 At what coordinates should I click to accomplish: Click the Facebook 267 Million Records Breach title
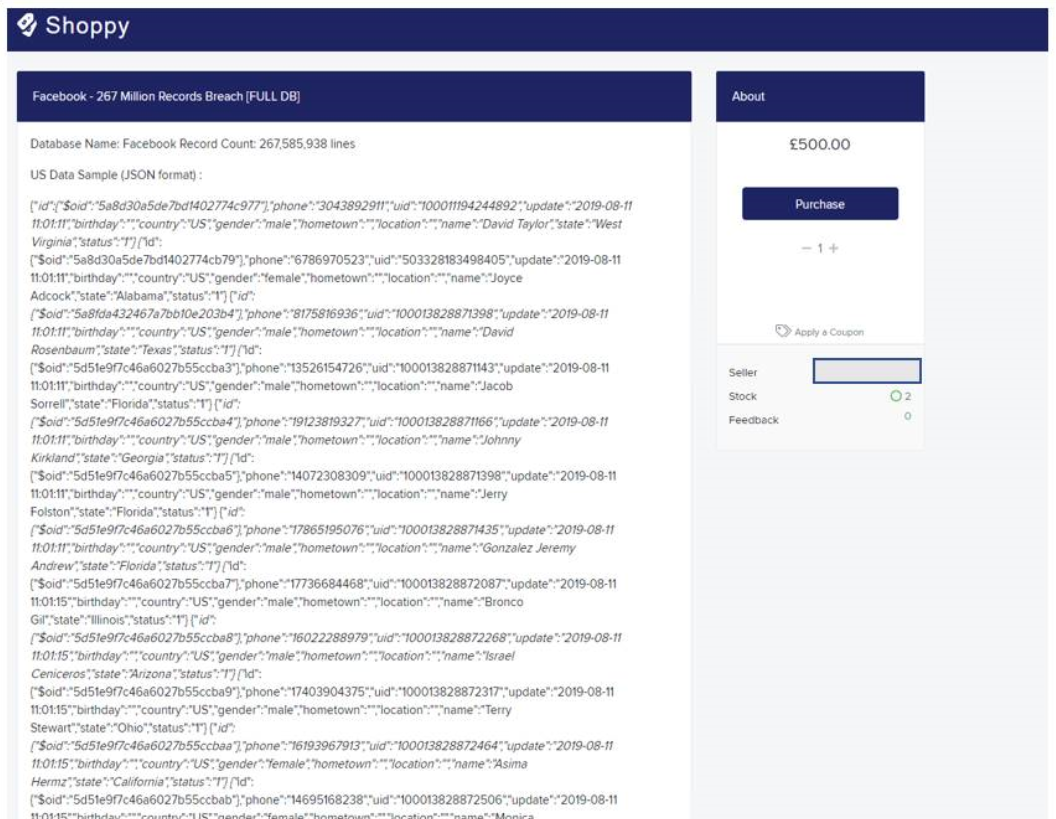(166, 96)
